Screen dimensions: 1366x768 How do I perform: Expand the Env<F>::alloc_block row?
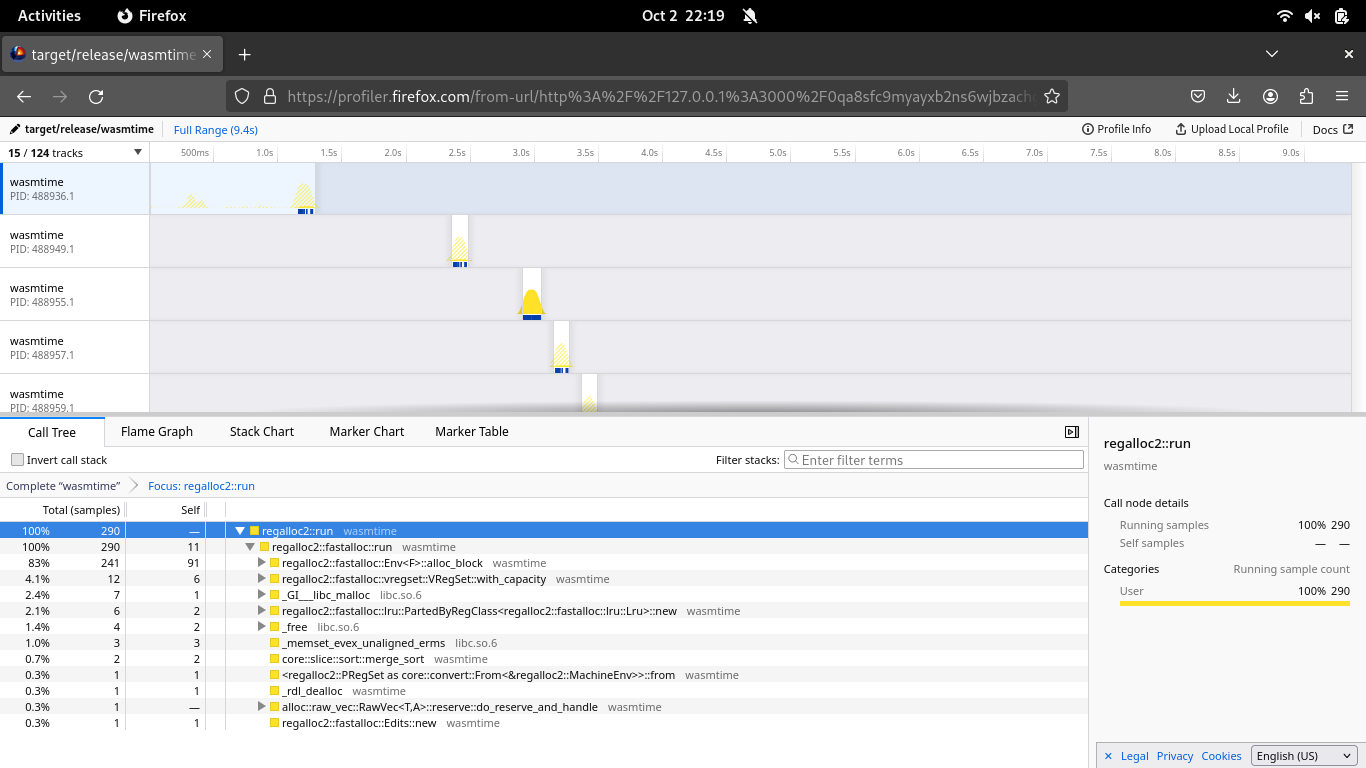[x=262, y=563]
